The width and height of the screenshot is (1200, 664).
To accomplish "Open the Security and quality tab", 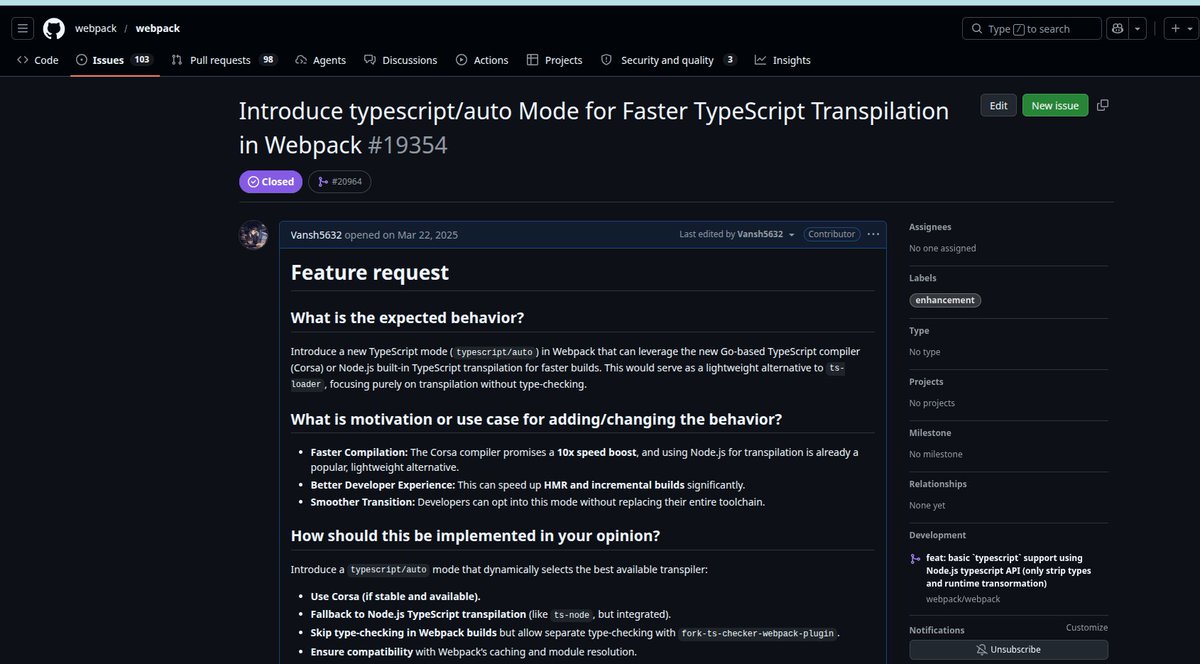I will pyautogui.click(x=668, y=60).
